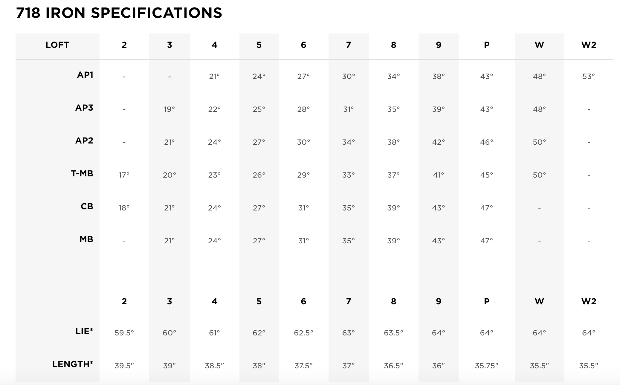Click the 17° loft value for T-MB 2-iron
Screen dimensions: 620x385
(124, 175)
